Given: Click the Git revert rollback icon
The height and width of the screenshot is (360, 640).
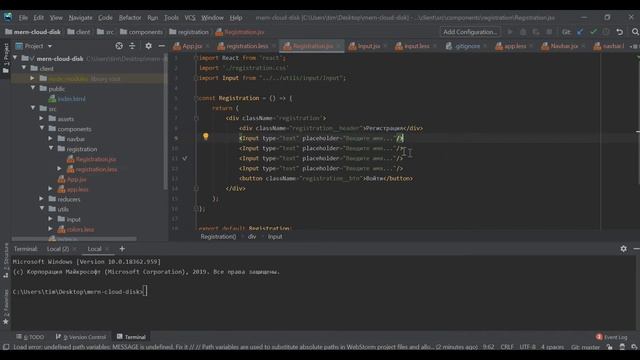Looking at the screenshot, I should 620,32.
